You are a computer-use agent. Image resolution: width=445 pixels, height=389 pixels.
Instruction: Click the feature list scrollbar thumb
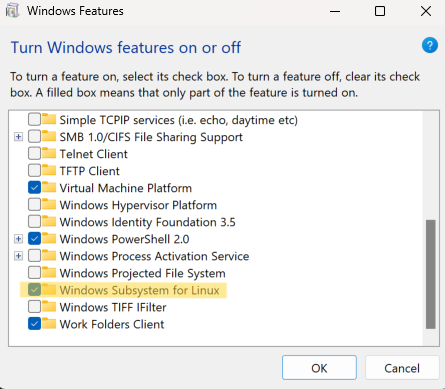431,274
